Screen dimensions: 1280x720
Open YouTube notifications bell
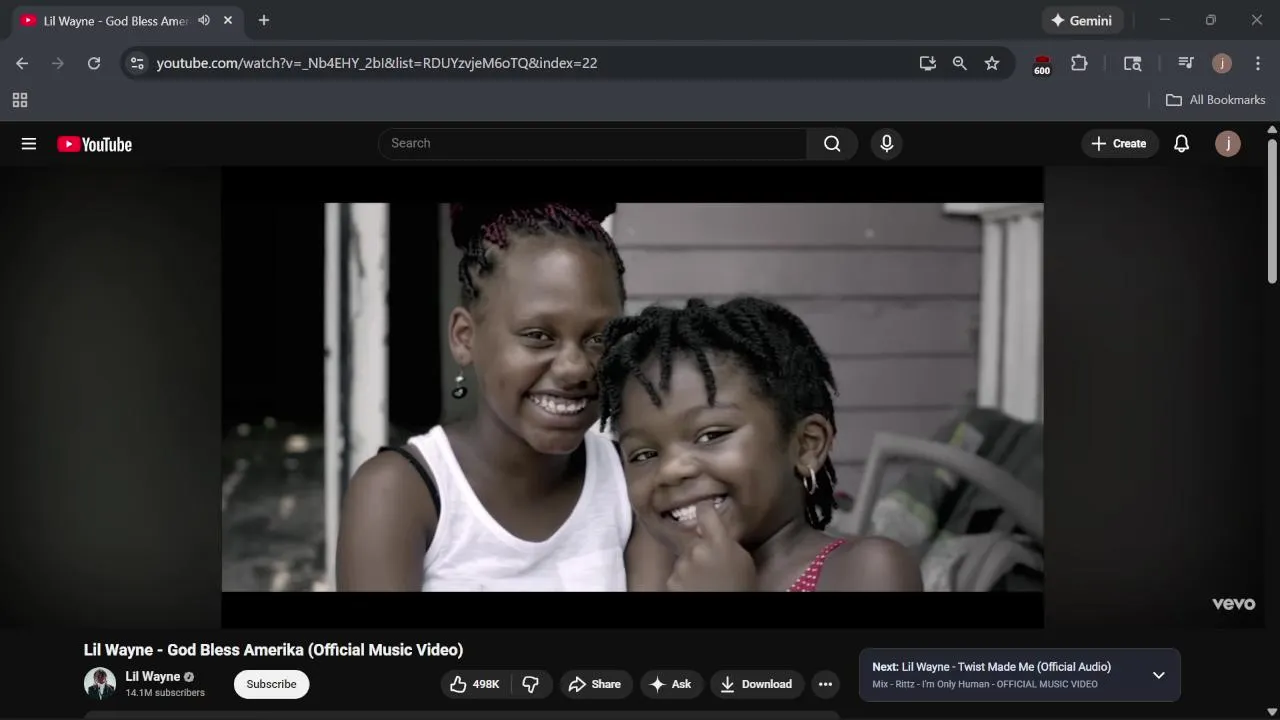click(x=1181, y=144)
